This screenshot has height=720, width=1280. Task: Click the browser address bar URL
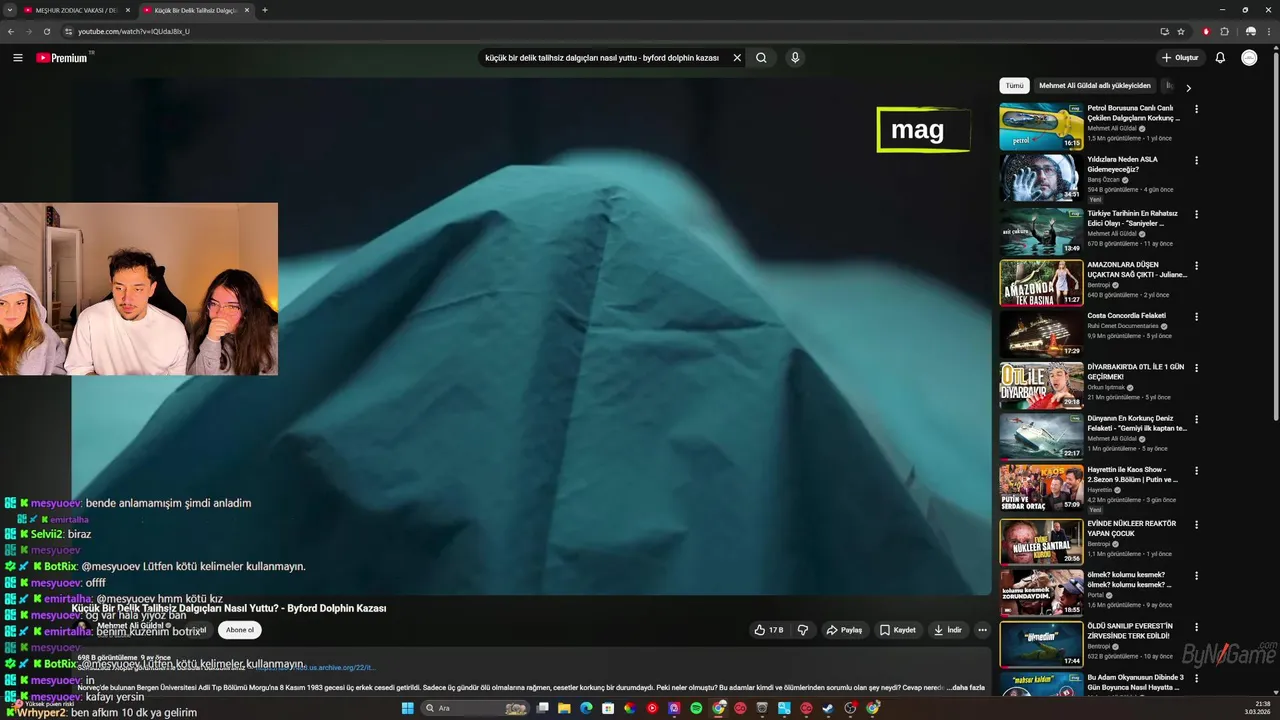coord(134,31)
